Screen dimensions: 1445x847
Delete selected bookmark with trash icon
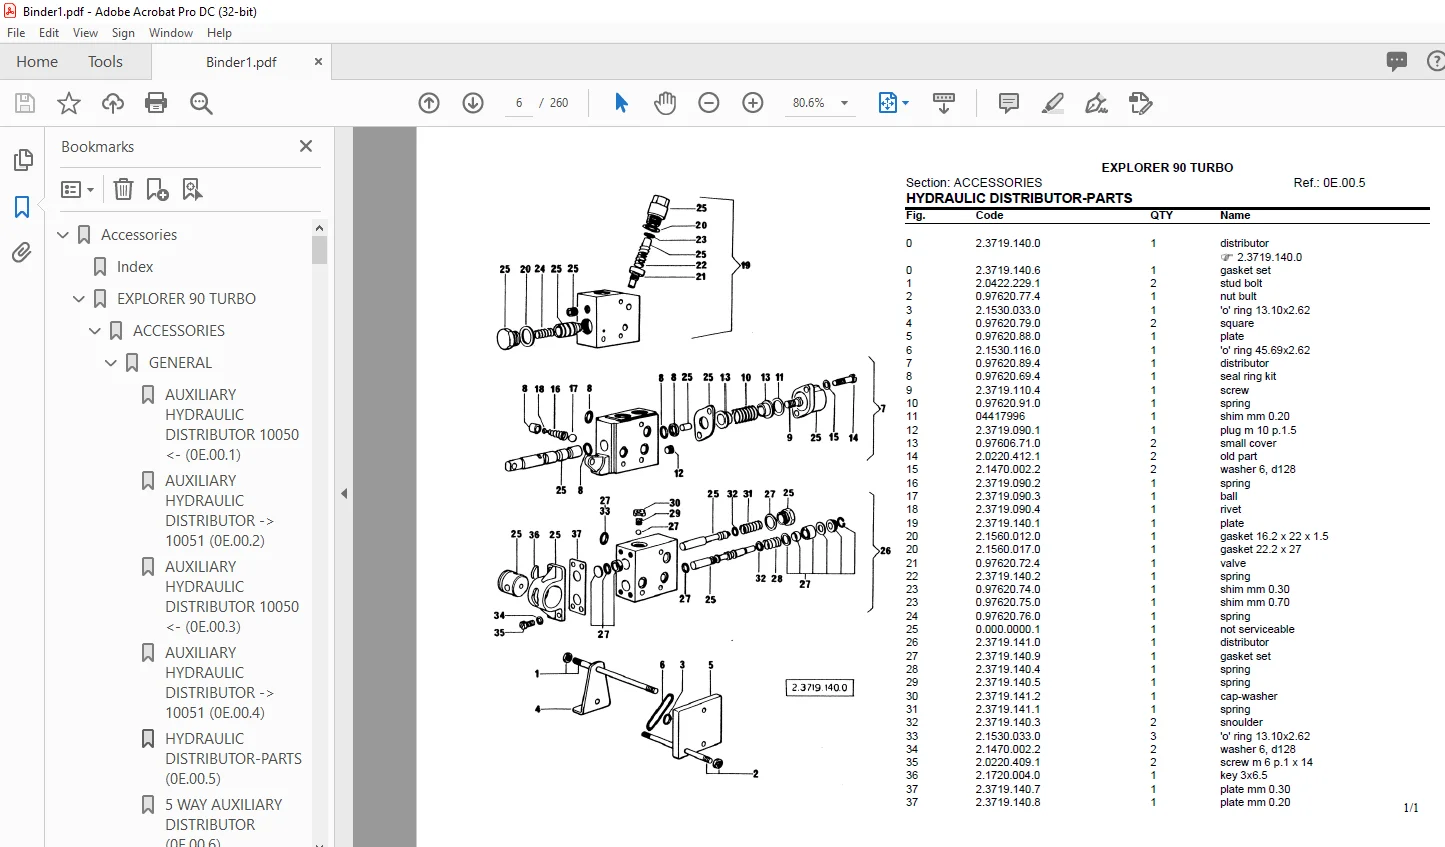123,190
